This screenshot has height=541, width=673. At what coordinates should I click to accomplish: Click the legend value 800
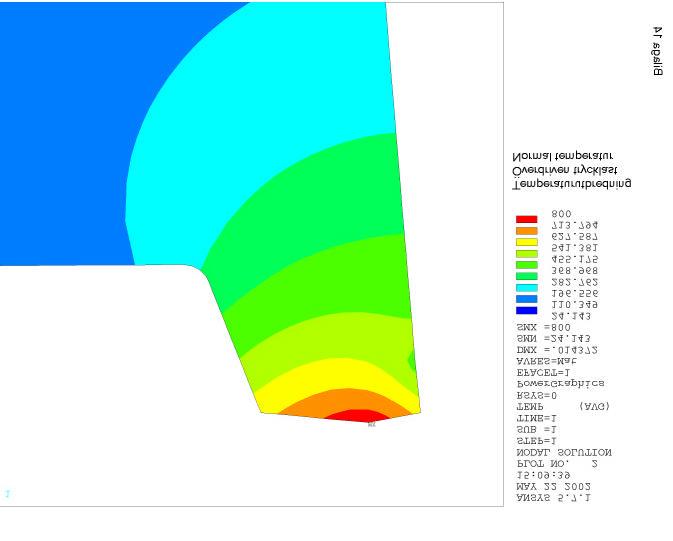(561, 214)
